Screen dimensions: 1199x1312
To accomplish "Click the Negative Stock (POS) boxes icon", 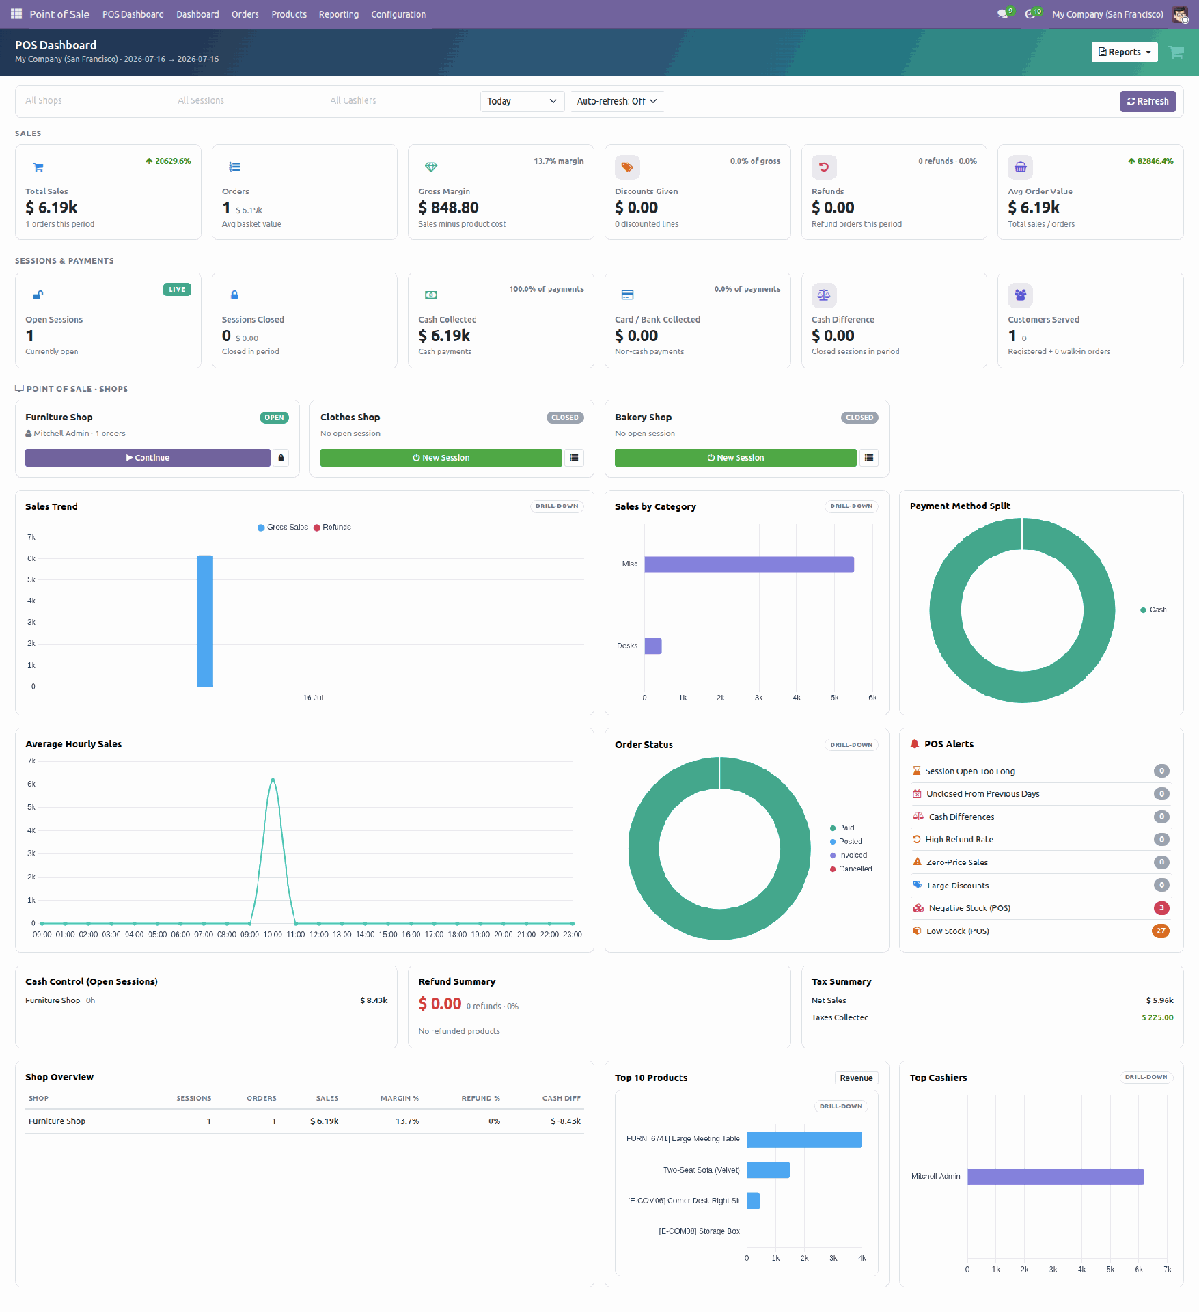I will (x=917, y=908).
